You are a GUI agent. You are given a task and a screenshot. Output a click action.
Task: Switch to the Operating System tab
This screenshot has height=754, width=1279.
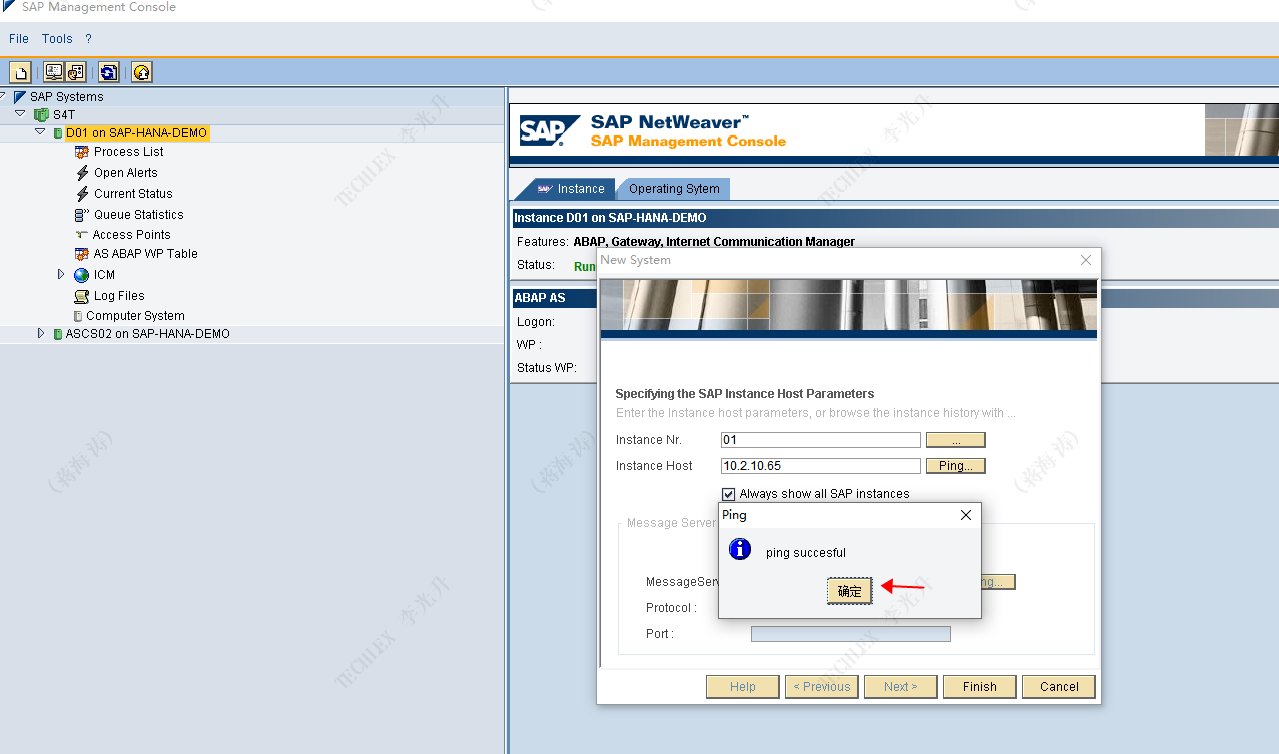[x=674, y=189]
